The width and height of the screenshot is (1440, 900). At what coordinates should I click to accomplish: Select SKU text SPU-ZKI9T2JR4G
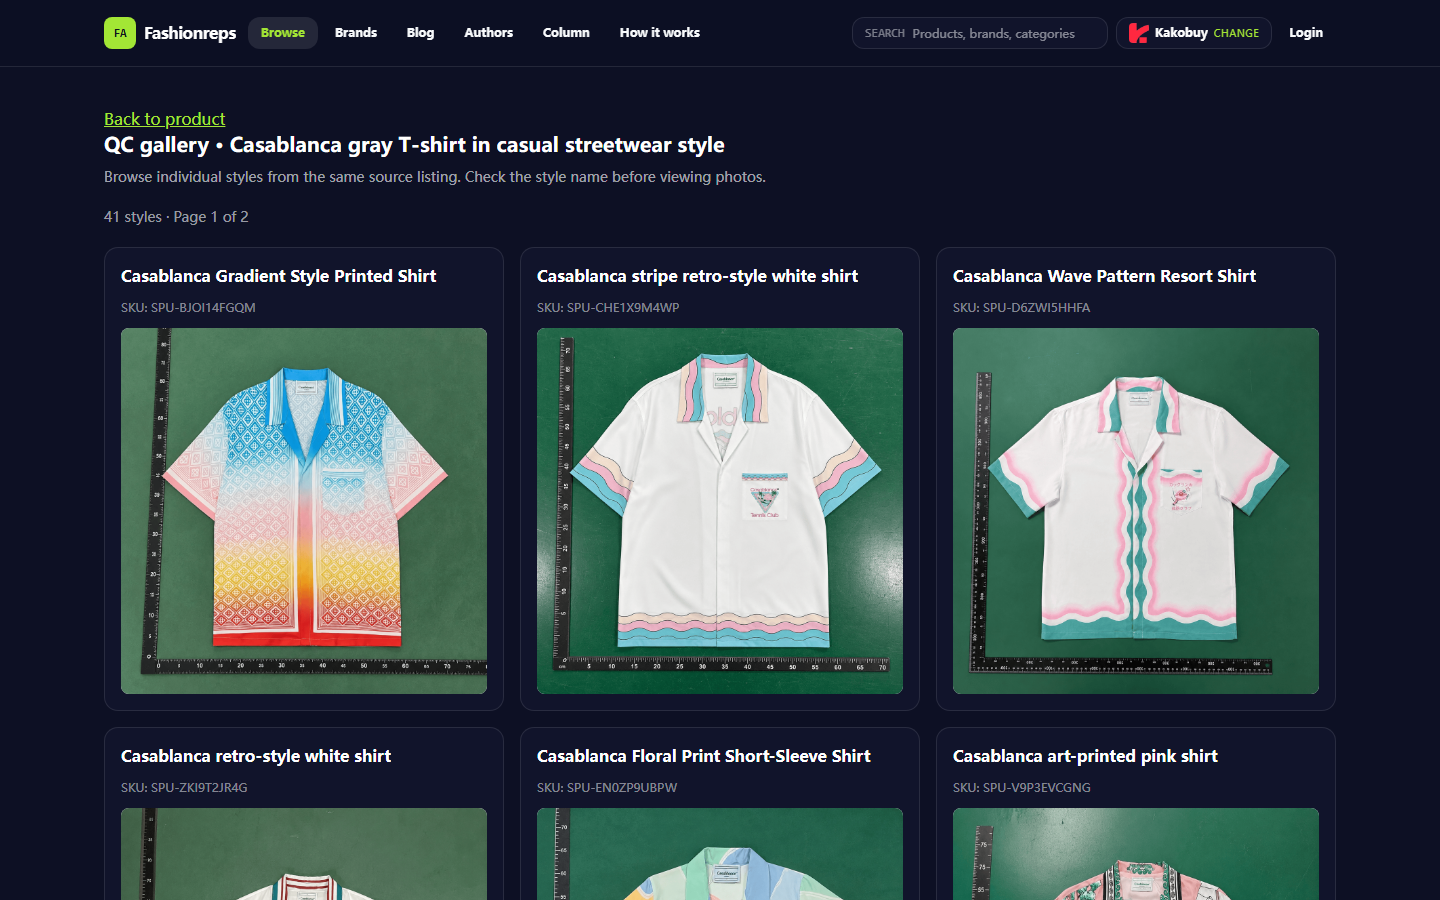pos(199,788)
